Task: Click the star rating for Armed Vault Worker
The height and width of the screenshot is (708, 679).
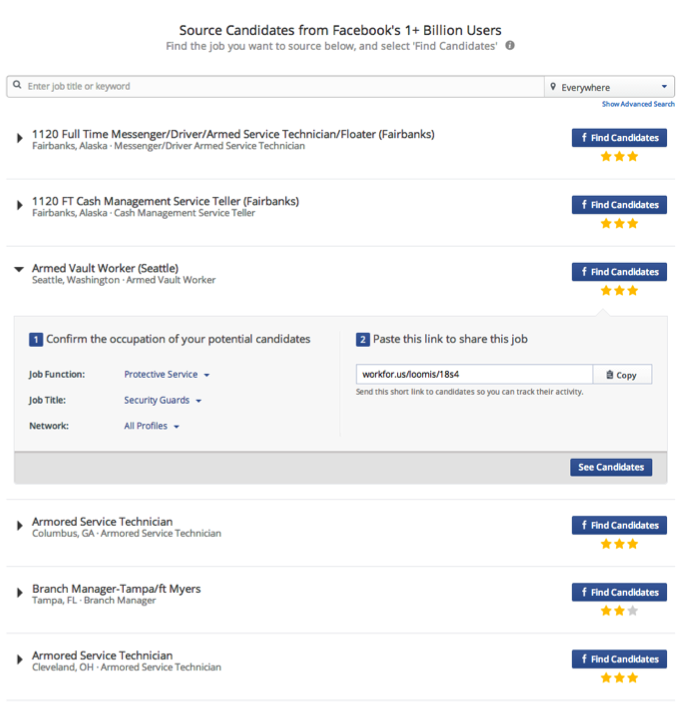Action: point(618,290)
